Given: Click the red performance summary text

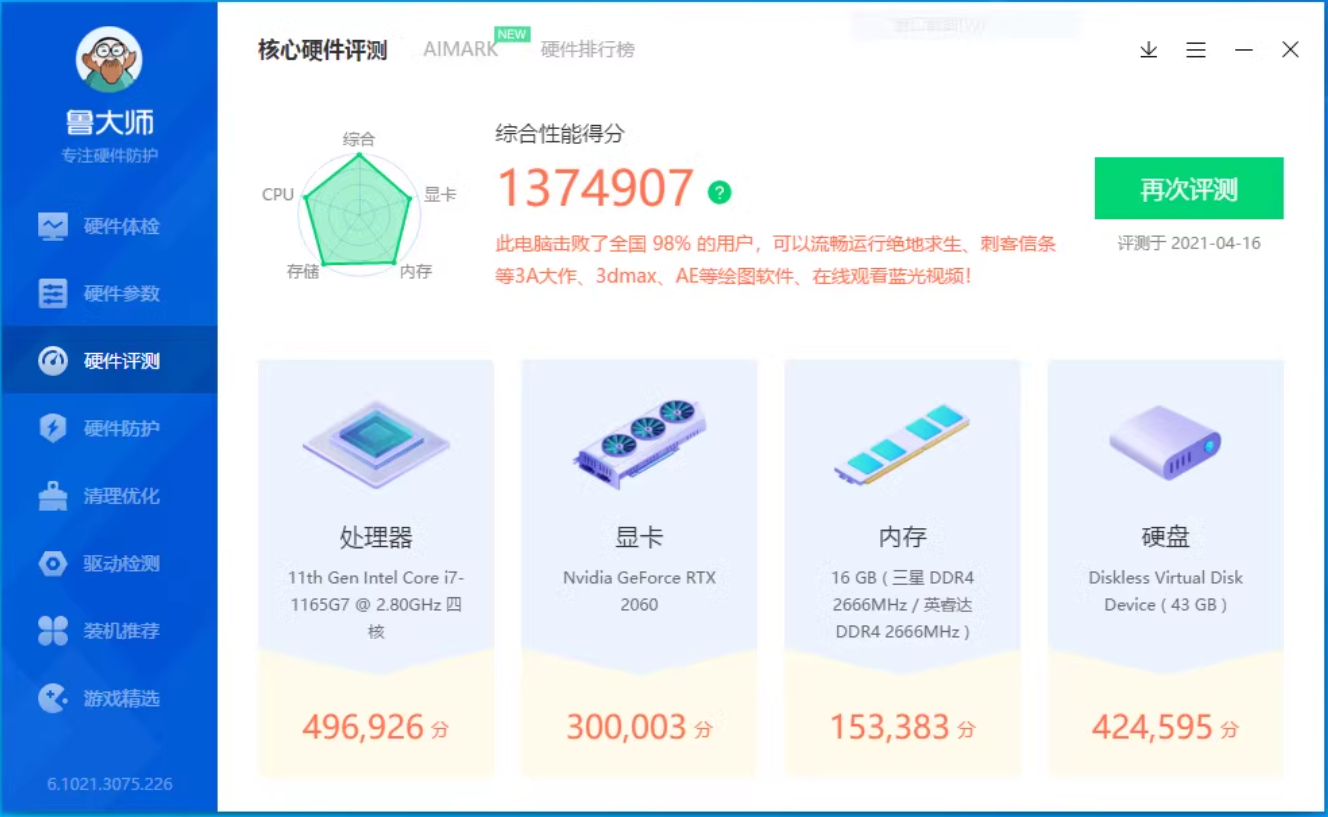Looking at the screenshot, I should click(776, 260).
